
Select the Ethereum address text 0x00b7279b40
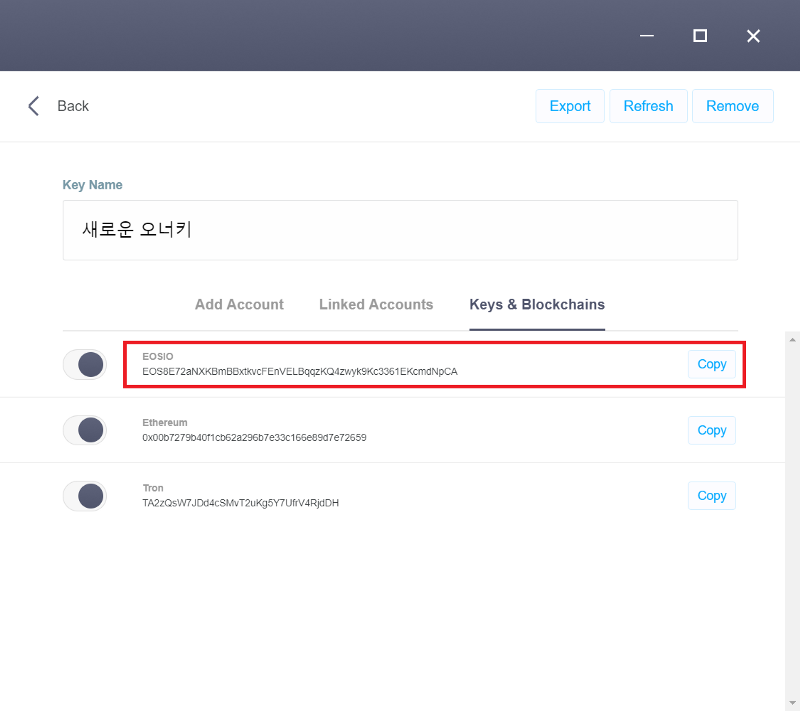(254, 438)
